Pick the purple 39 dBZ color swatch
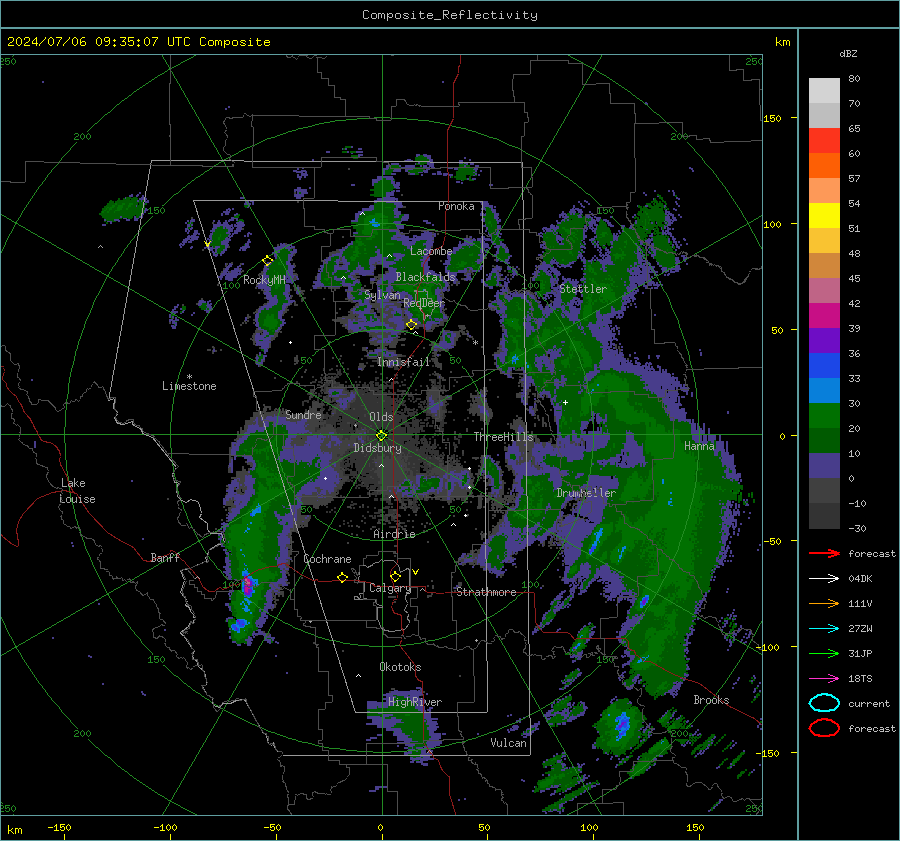Screen dimensions: 900x841 click(x=824, y=340)
